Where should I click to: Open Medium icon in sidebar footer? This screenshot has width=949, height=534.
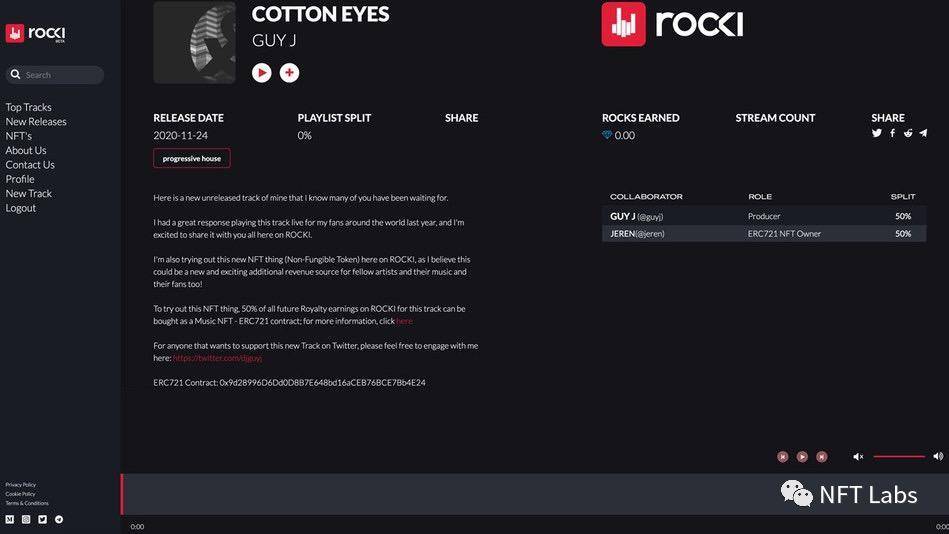pyautogui.click(x=10, y=519)
